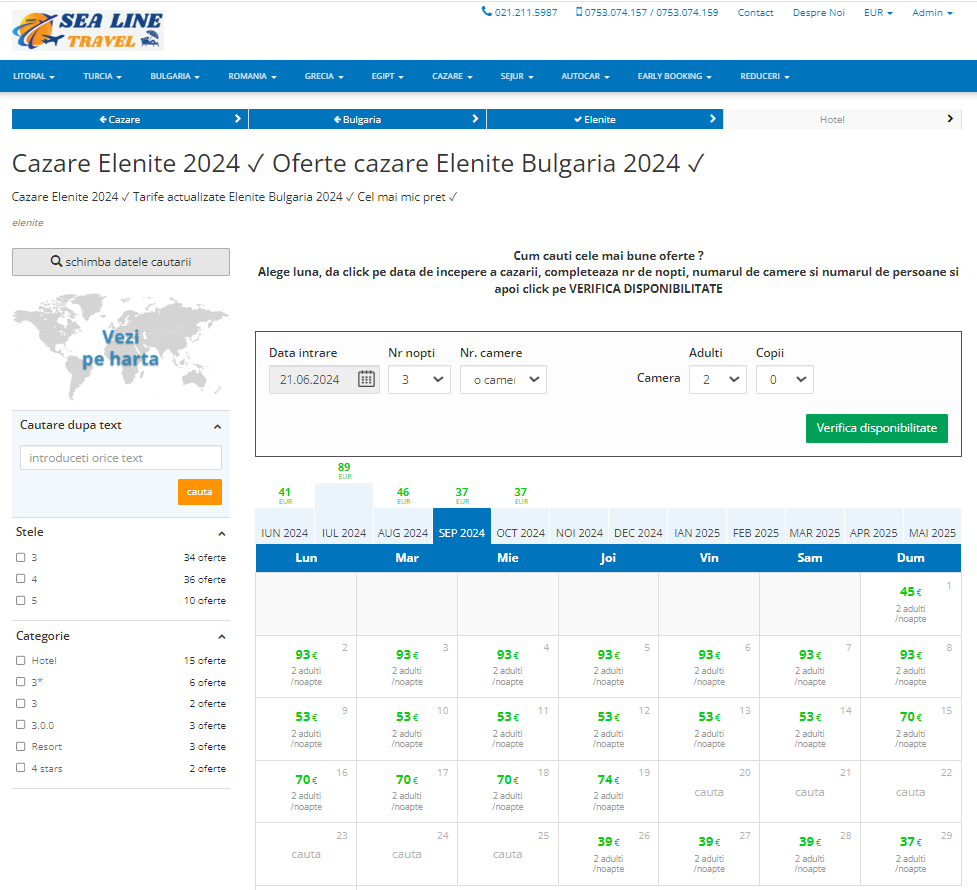
Task: Open the Copii dropdown
Action: [785, 380]
